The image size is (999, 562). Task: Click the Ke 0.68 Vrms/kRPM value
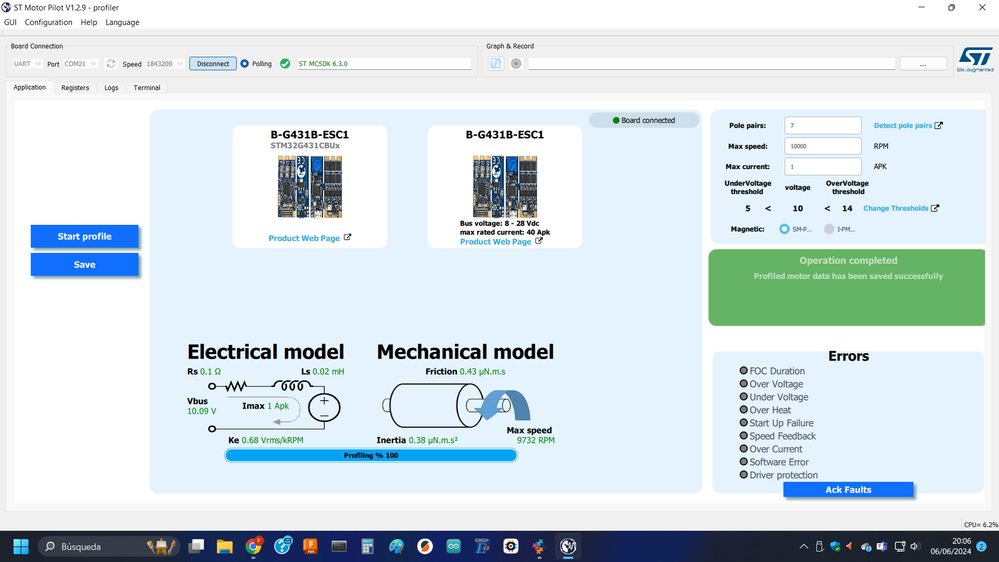(x=272, y=440)
